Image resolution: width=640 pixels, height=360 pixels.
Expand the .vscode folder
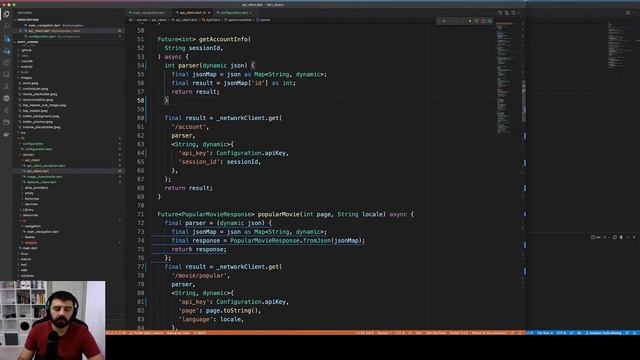pyautogui.click(x=27, y=61)
